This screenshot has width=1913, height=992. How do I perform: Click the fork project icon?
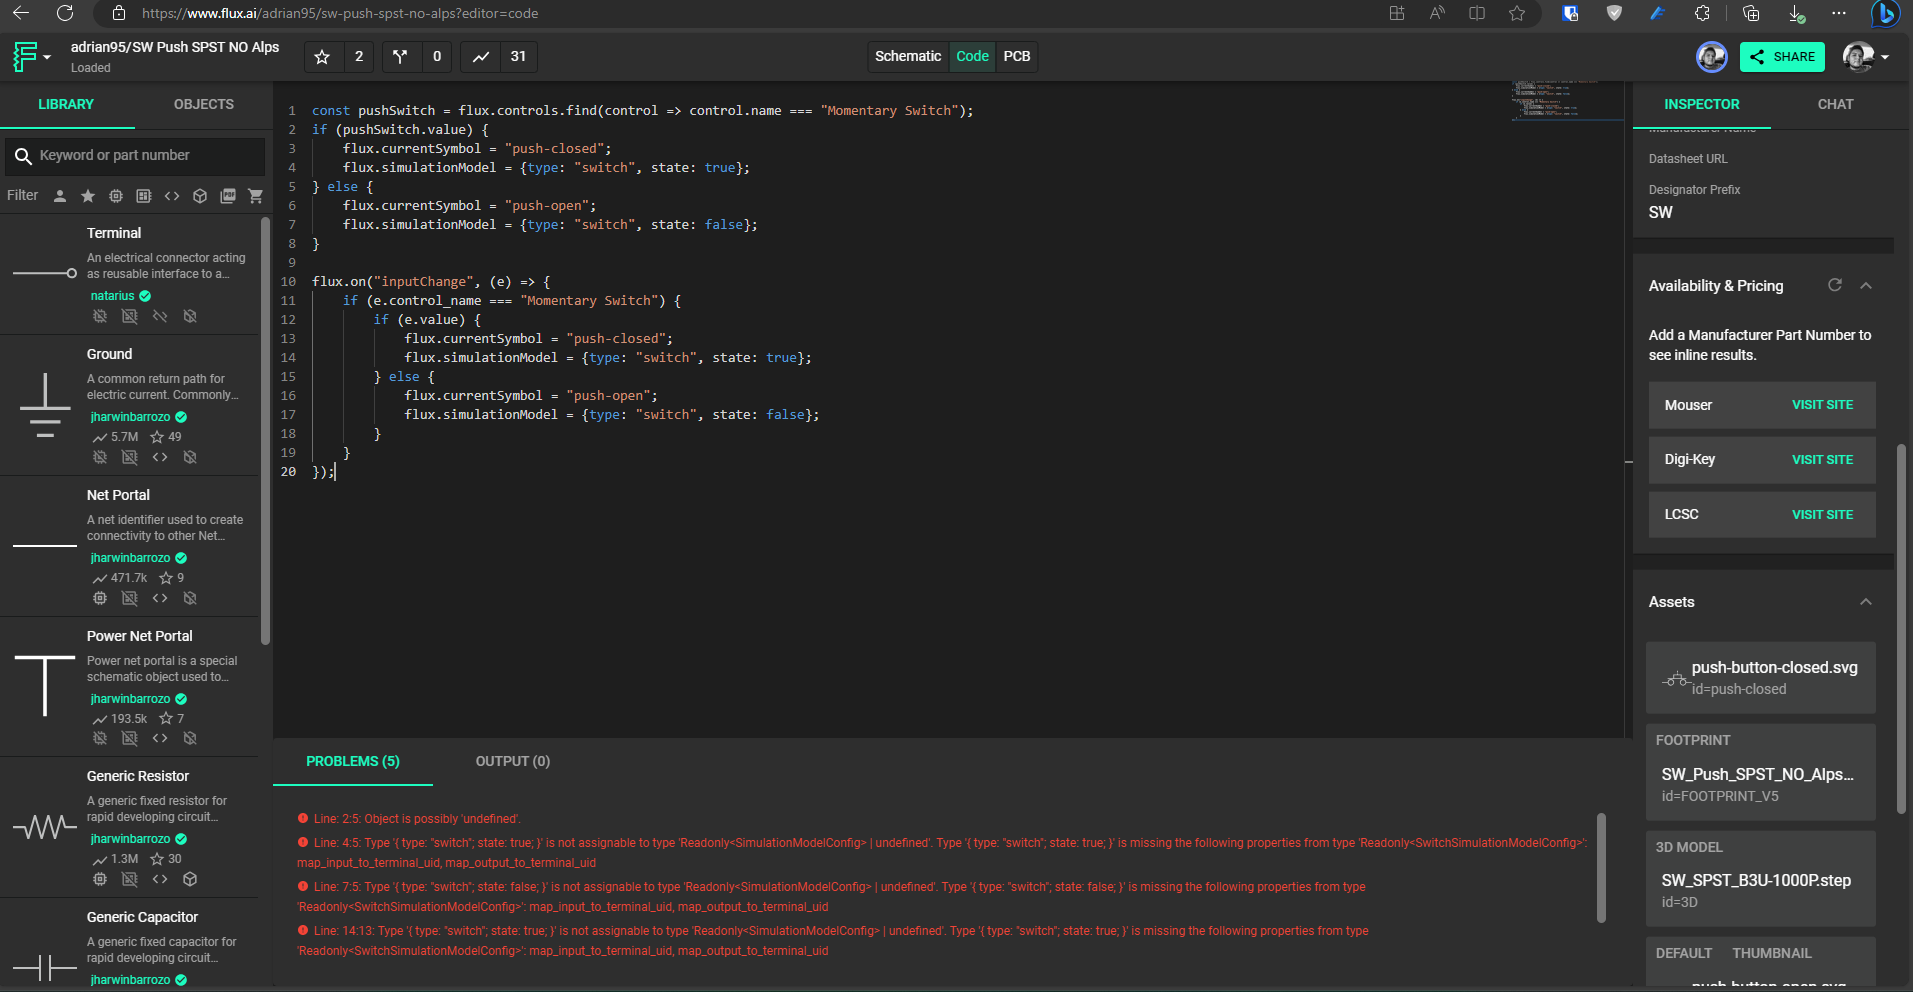[x=400, y=57]
